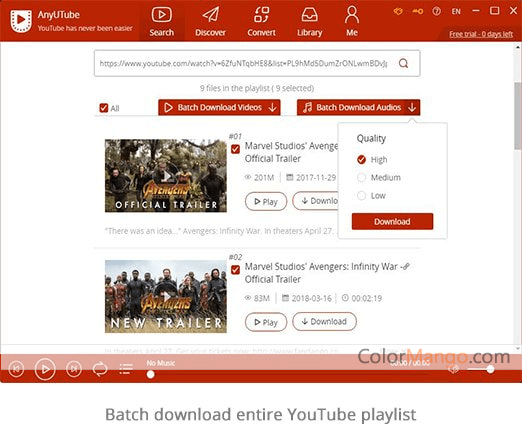Viewport: 522px width, 424px height.
Task: Click the help question mark icon
Action: (436, 12)
